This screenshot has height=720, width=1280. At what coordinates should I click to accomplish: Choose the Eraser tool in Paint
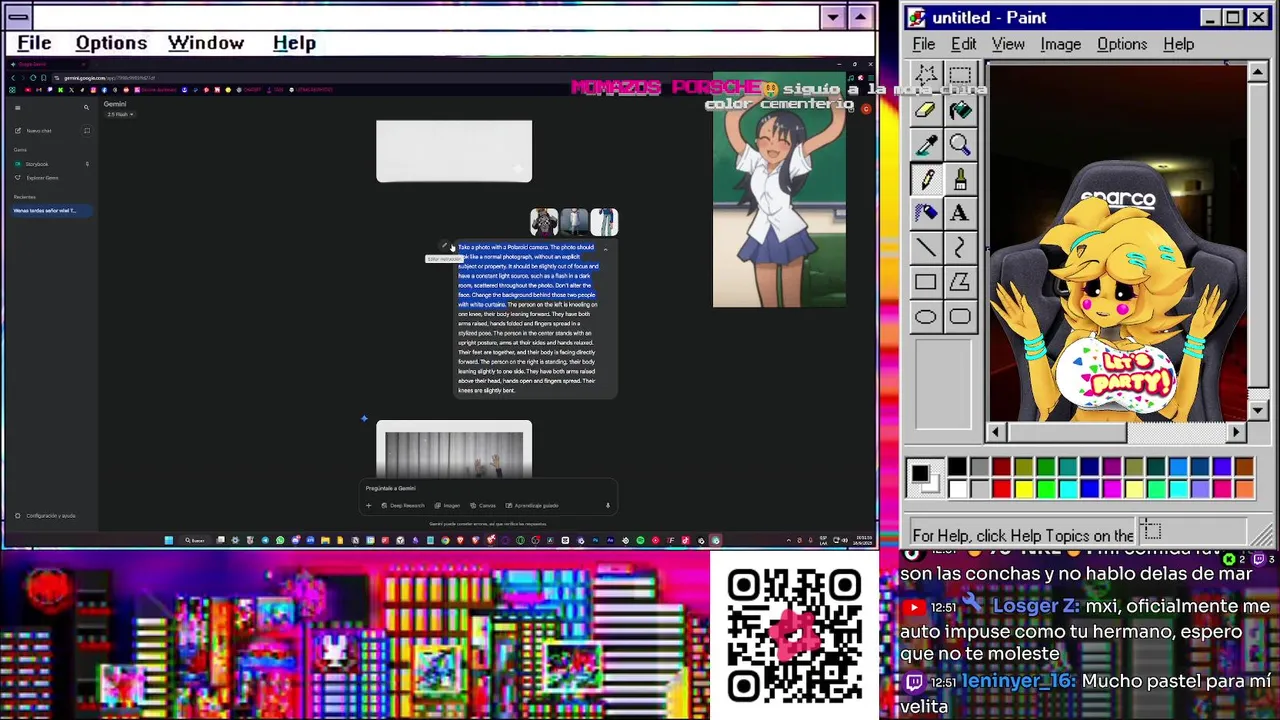click(926, 111)
